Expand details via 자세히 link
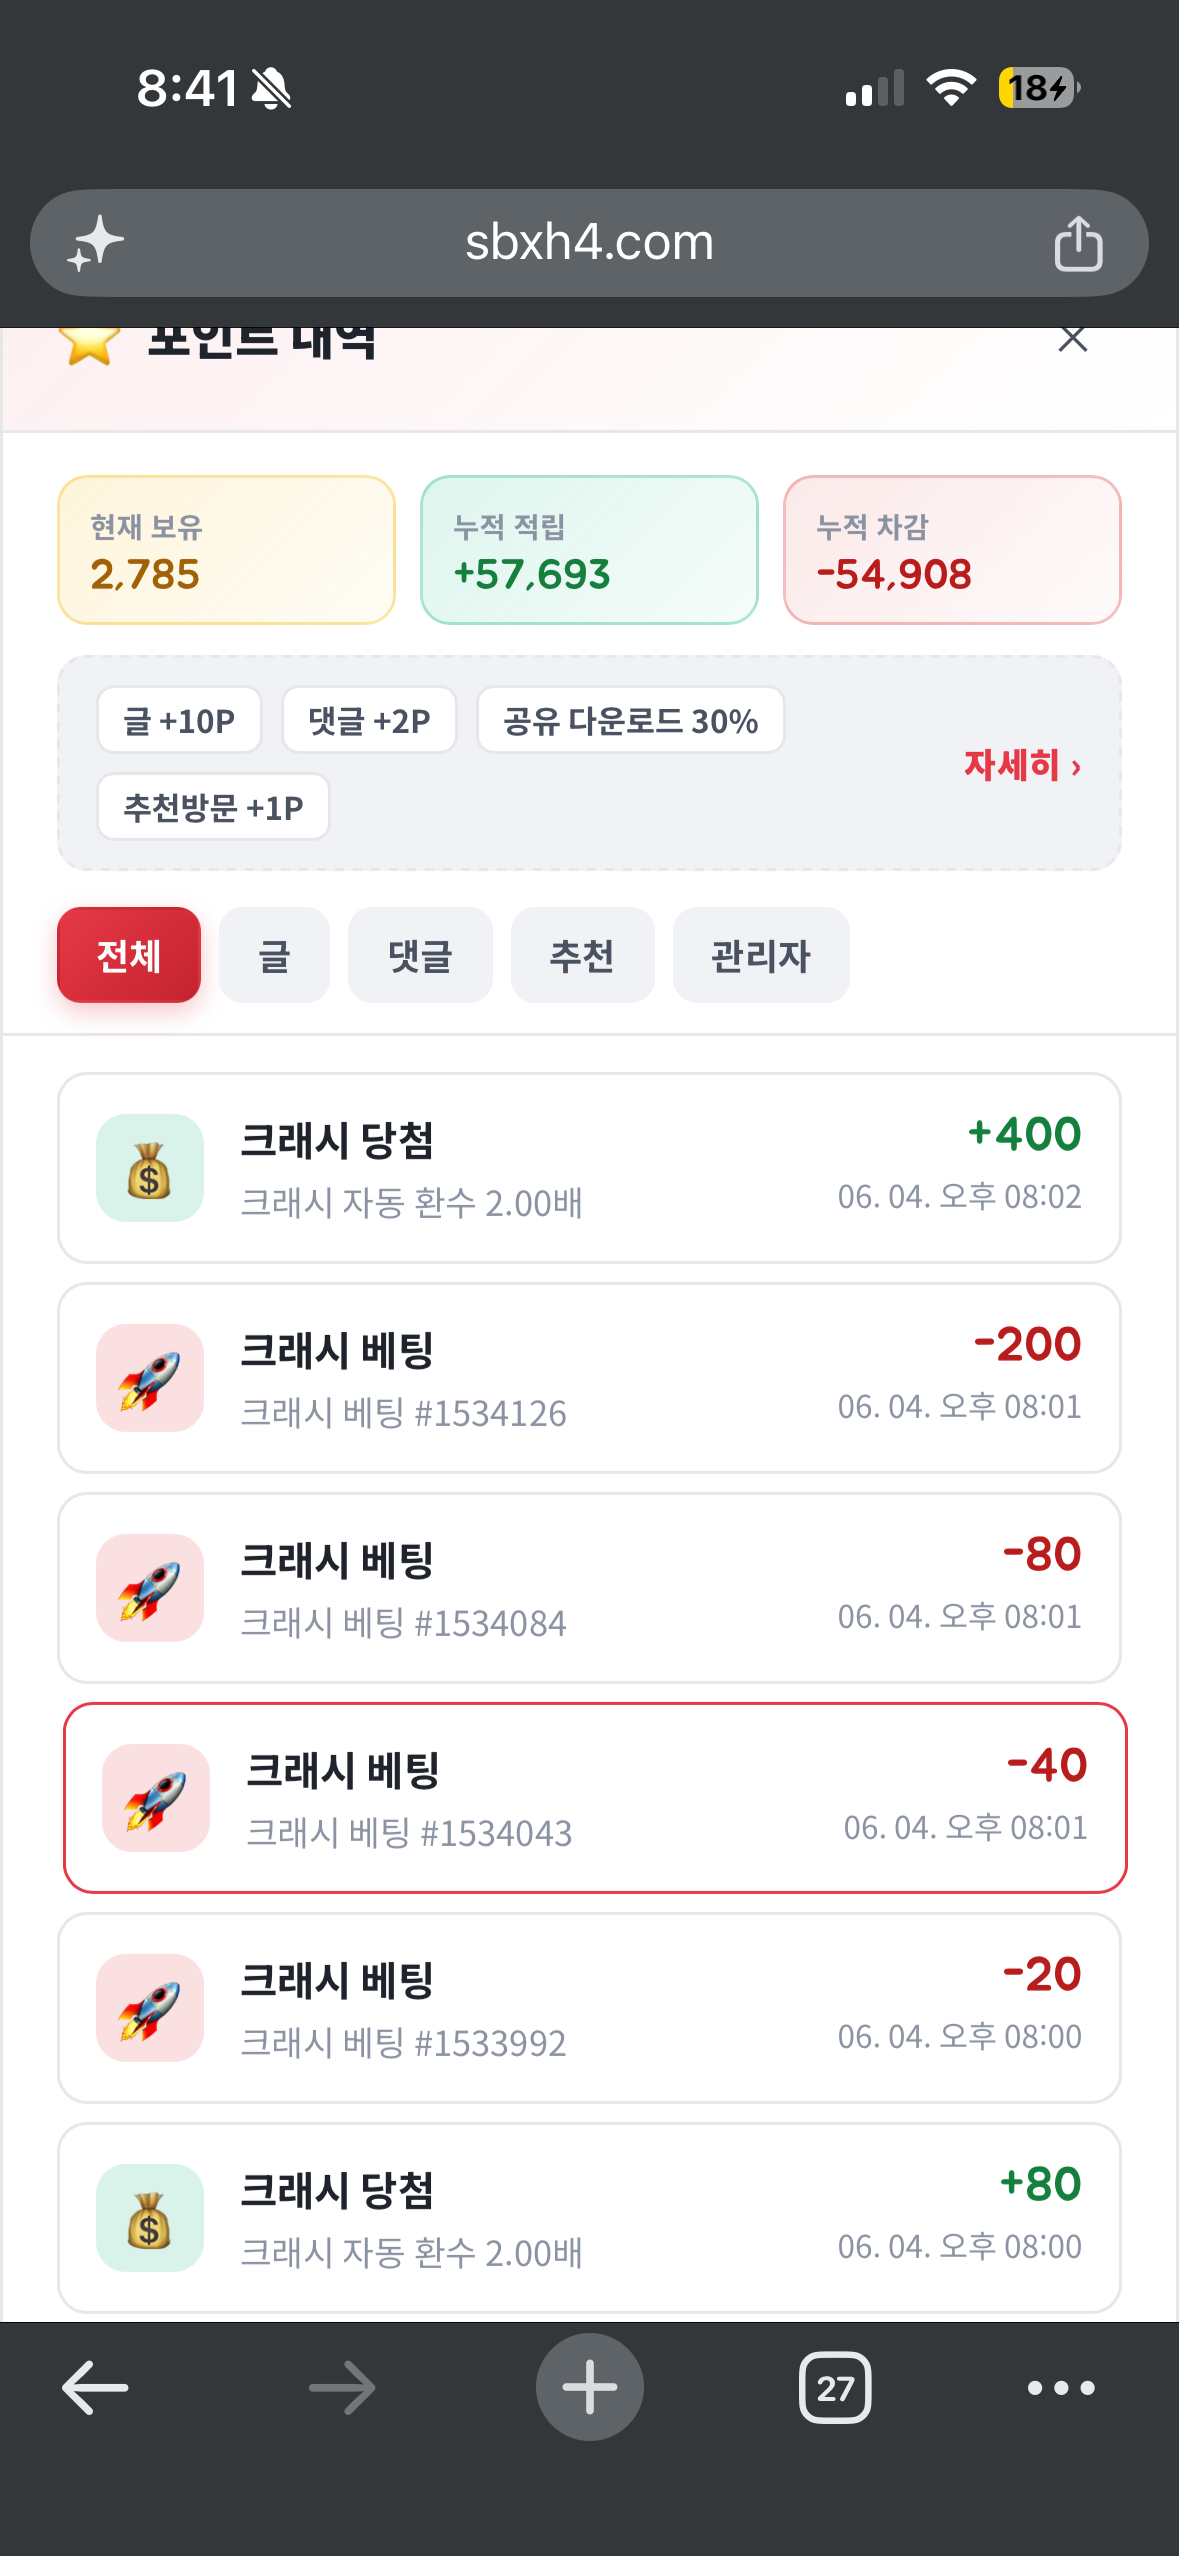Viewport: 1179px width, 2556px height. point(1022,765)
